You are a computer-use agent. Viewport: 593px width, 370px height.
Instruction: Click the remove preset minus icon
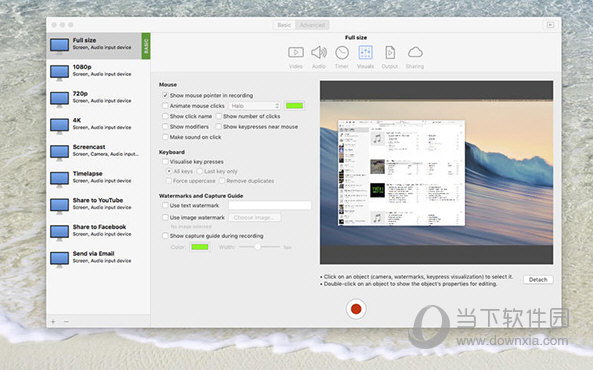(x=66, y=322)
